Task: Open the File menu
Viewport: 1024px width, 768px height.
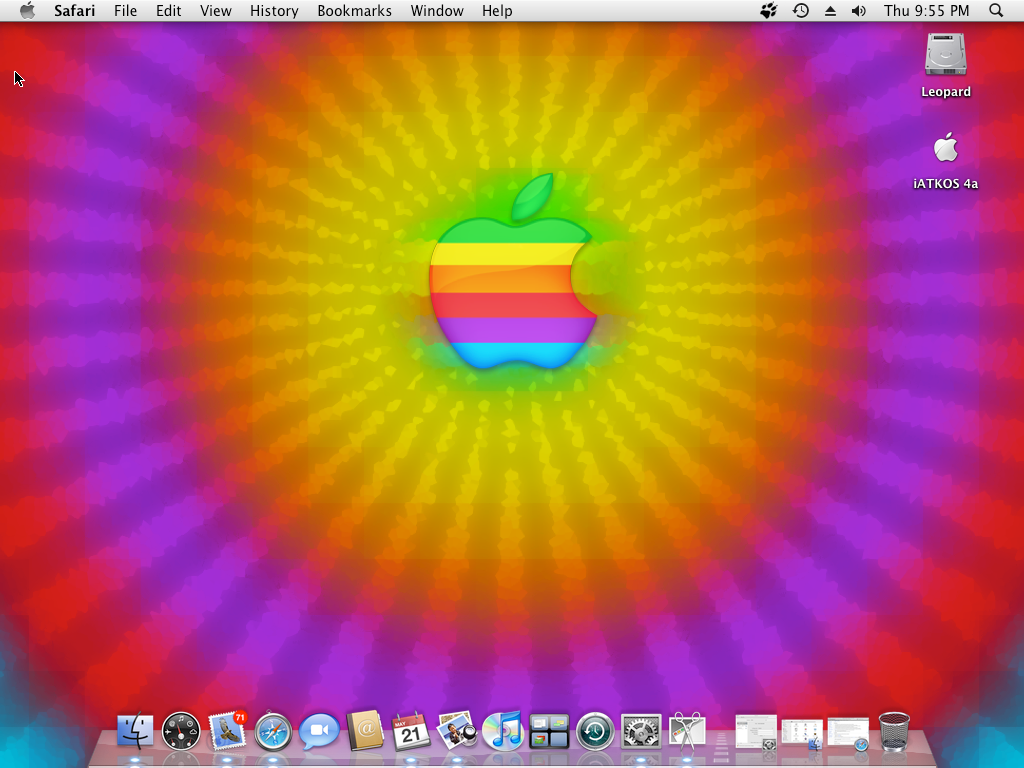Action: click(125, 11)
